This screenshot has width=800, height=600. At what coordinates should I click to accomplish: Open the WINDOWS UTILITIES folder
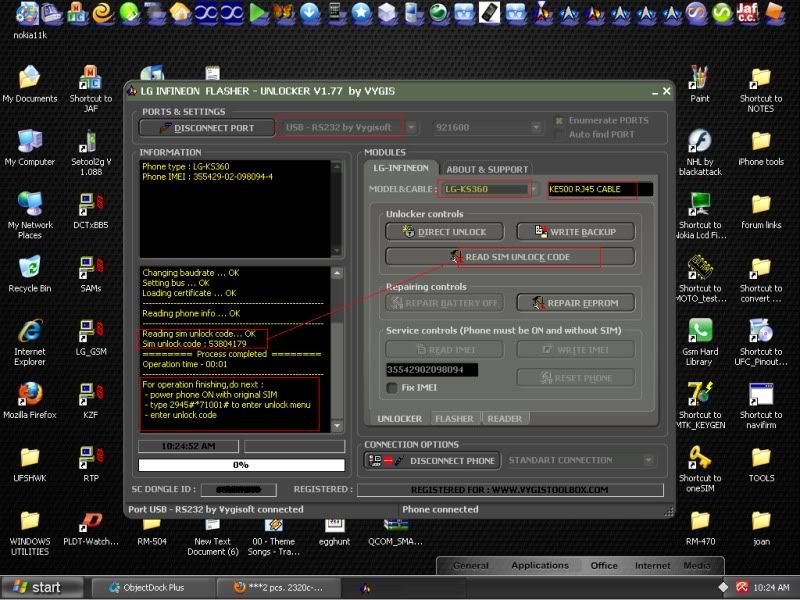30,533
